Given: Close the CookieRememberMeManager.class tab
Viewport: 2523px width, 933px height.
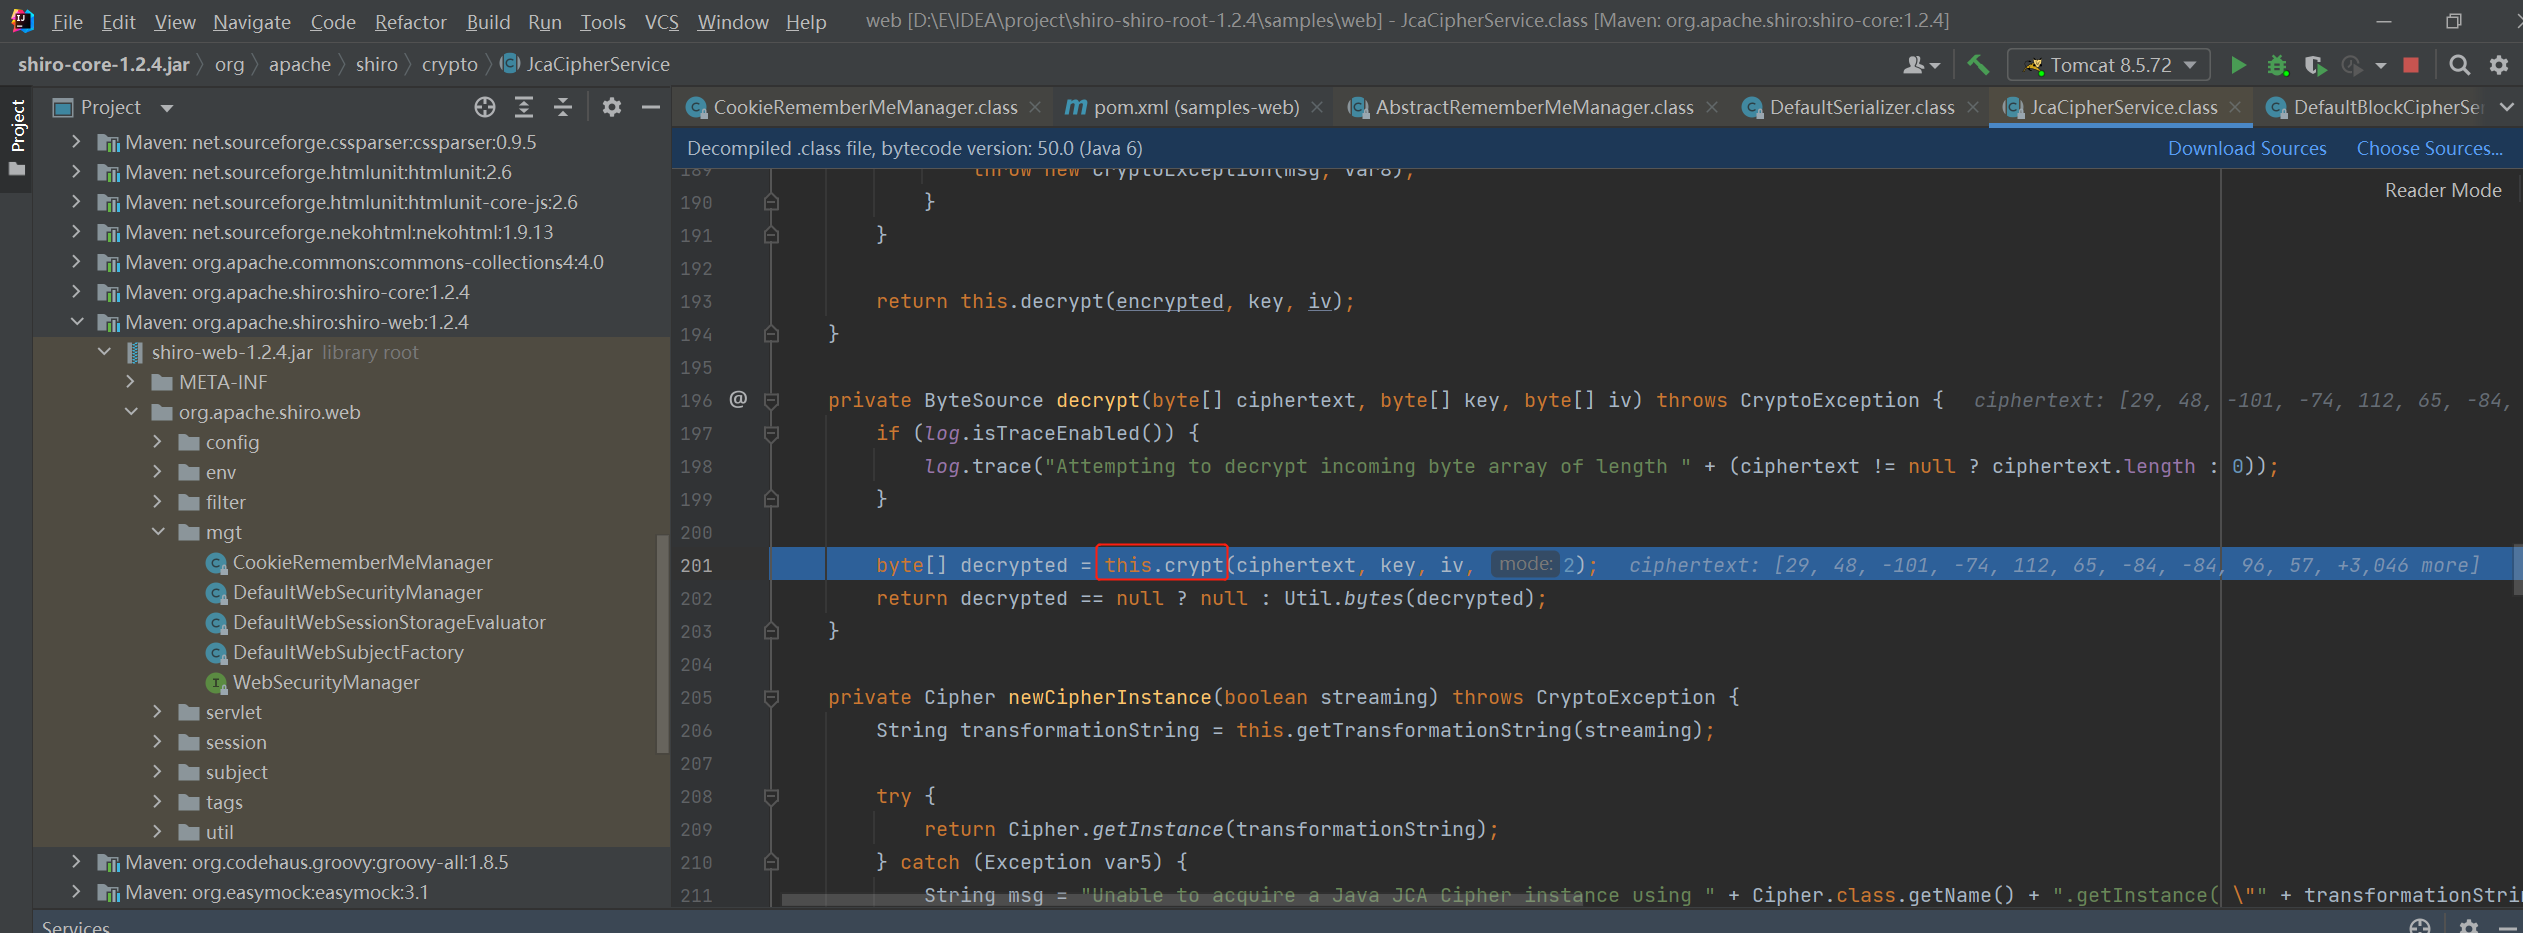Looking at the screenshot, I should pyautogui.click(x=1035, y=107).
